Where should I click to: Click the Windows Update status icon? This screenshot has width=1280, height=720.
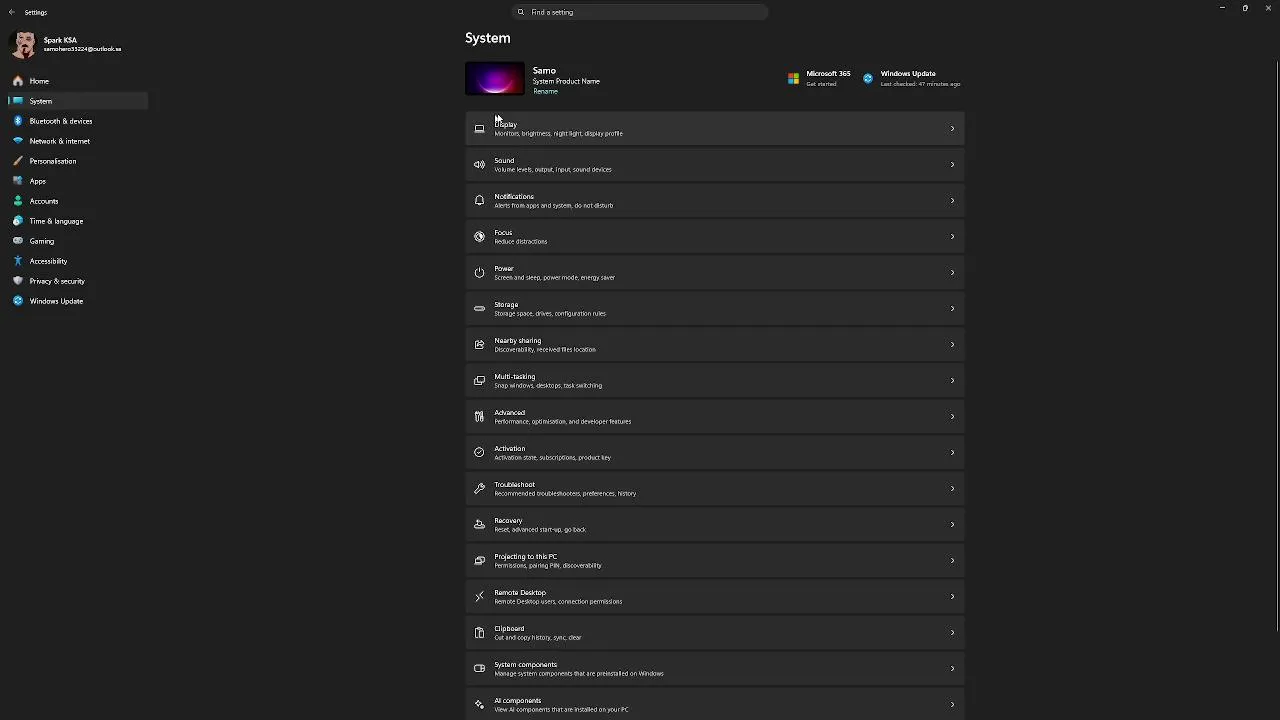pos(867,78)
